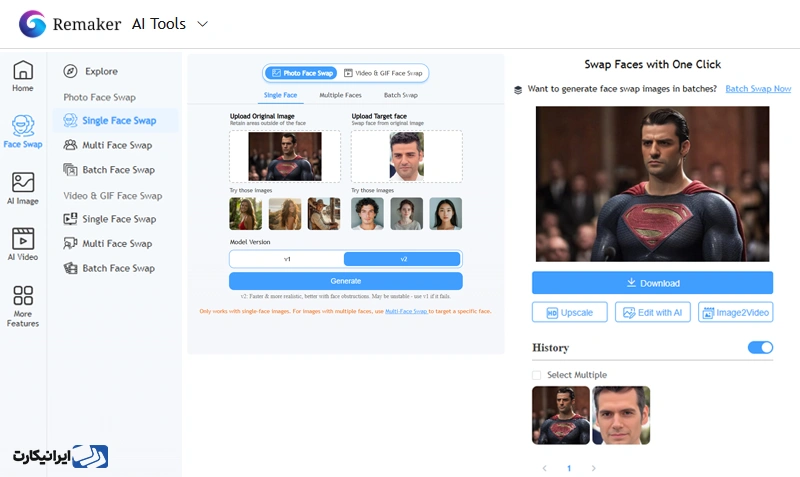The width and height of the screenshot is (800, 477).
Task: Select the Multiple Faces tab
Action: pyautogui.click(x=340, y=95)
